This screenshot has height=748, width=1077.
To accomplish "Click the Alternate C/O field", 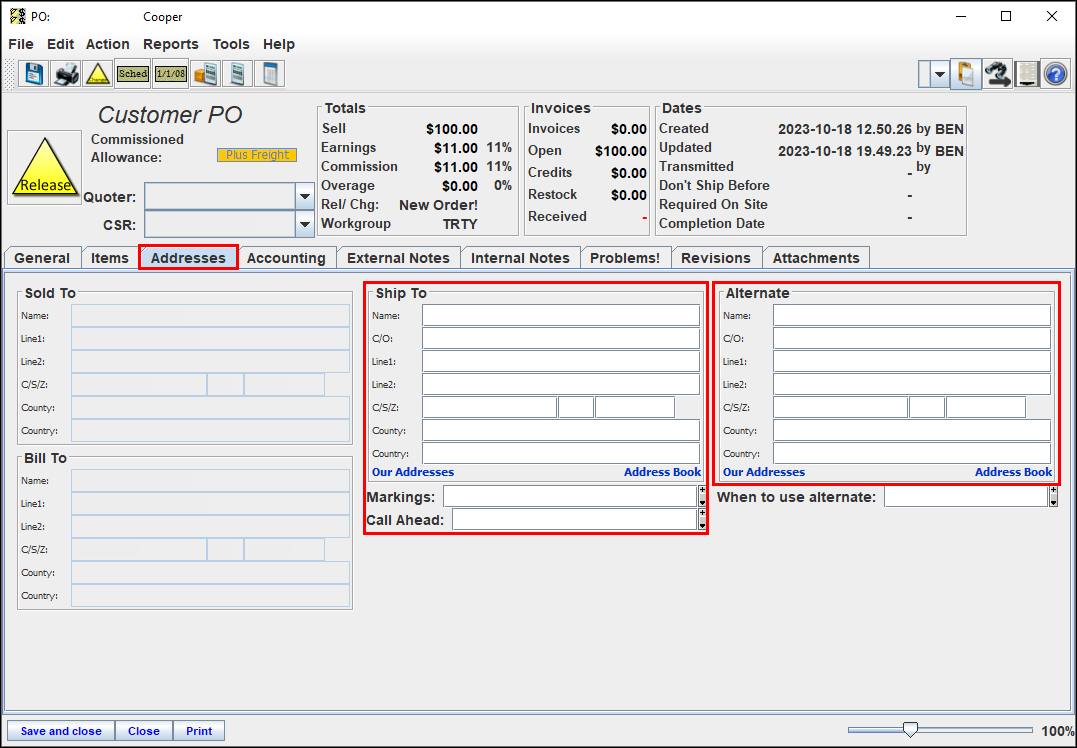I will coord(912,339).
